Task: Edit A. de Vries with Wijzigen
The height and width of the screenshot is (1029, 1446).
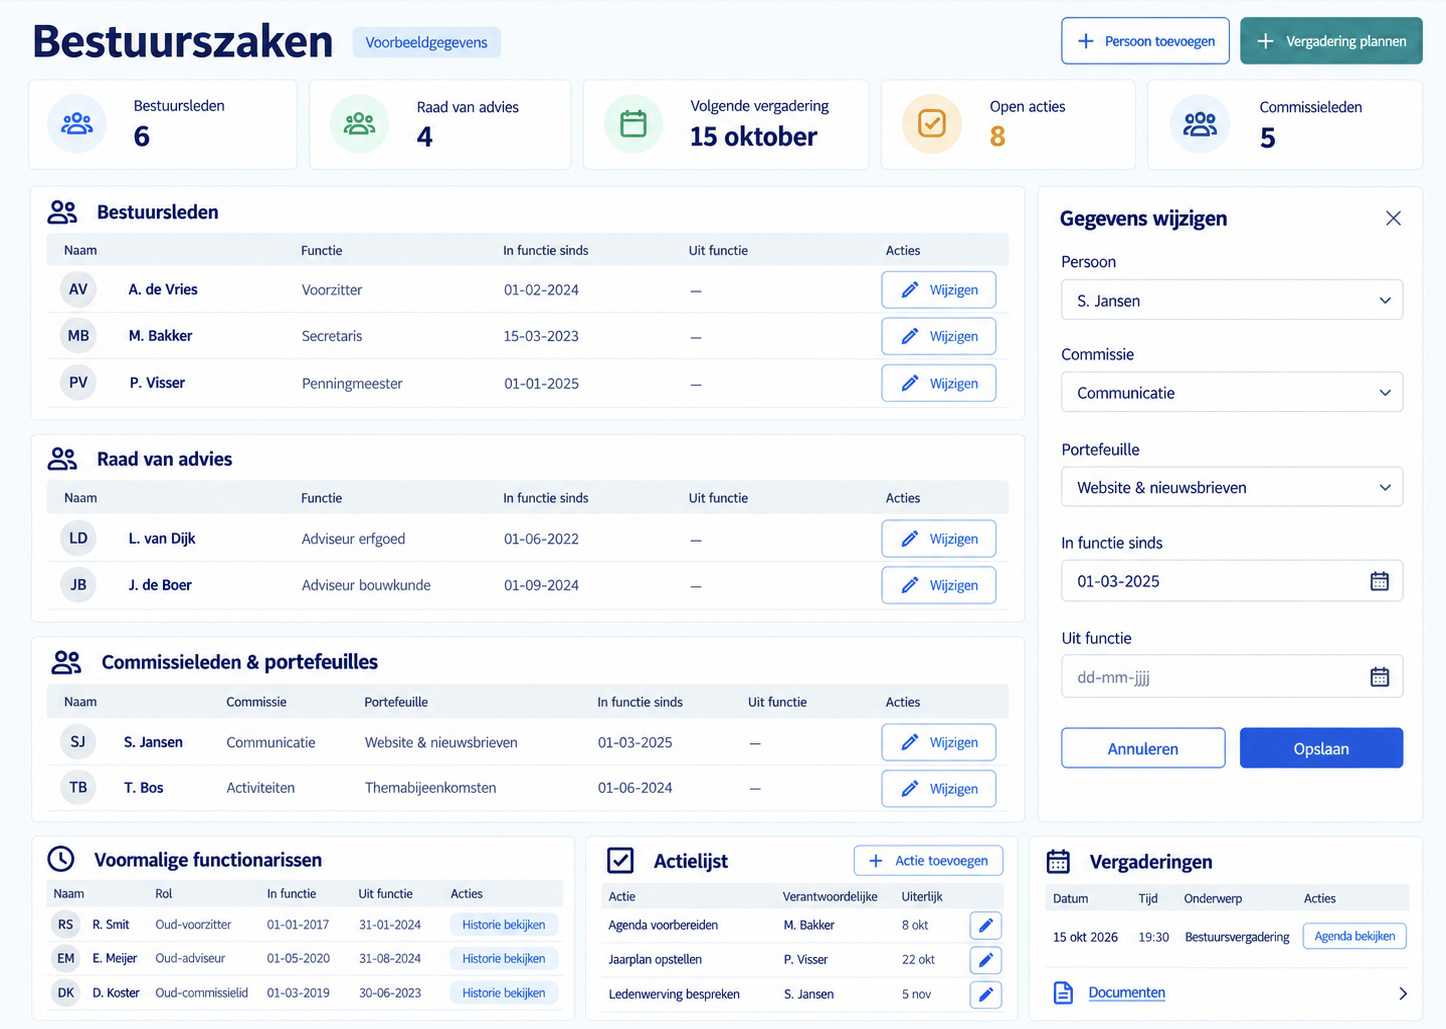Action: pyautogui.click(x=938, y=290)
